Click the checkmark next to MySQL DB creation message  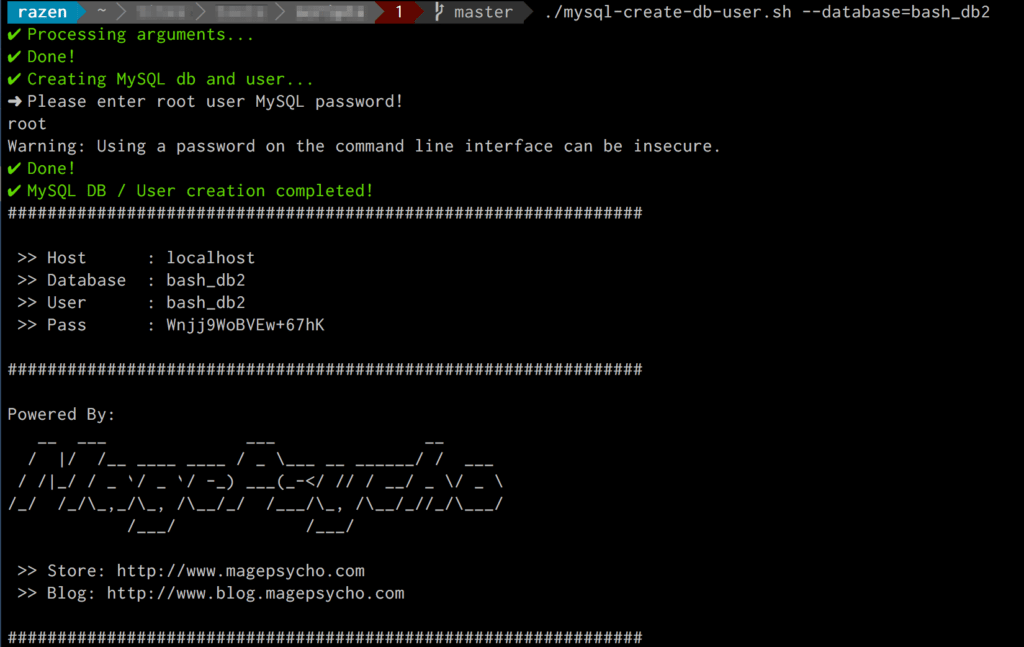(x=12, y=190)
